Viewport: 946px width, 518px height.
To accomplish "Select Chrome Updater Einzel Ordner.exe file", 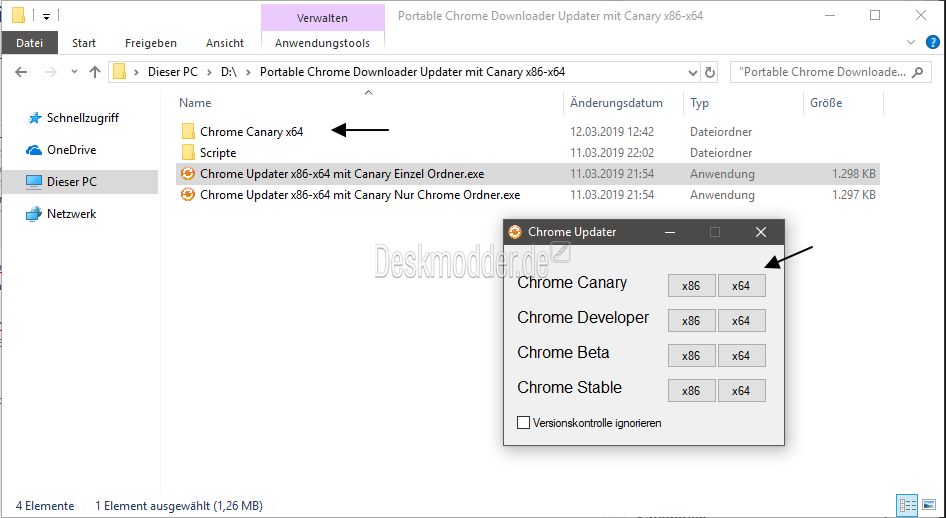I will click(342, 174).
